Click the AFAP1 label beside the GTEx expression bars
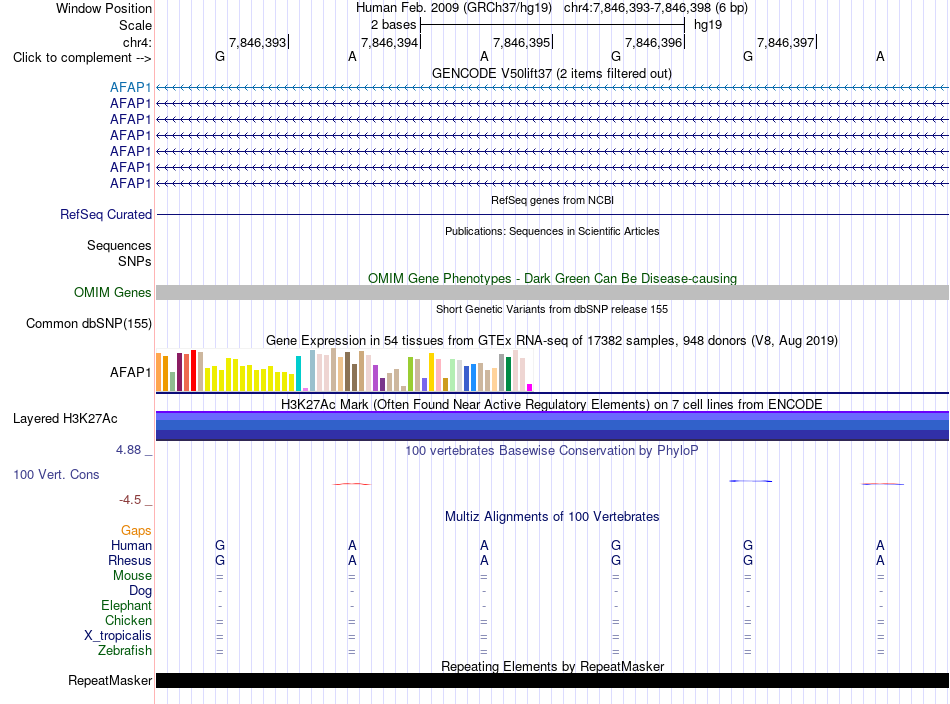The image size is (950, 704). (130, 372)
